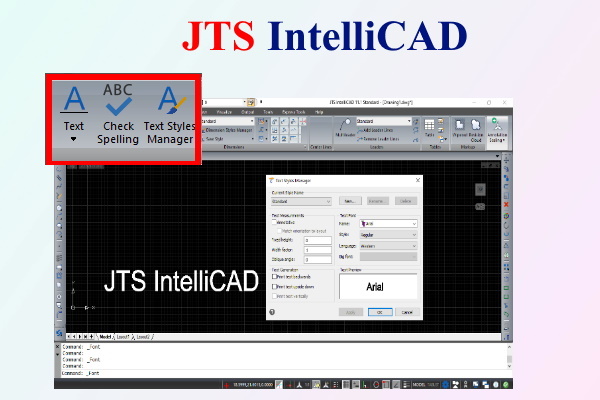Click the Check Spelling icon
The width and height of the screenshot is (600, 400).
coord(118,100)
